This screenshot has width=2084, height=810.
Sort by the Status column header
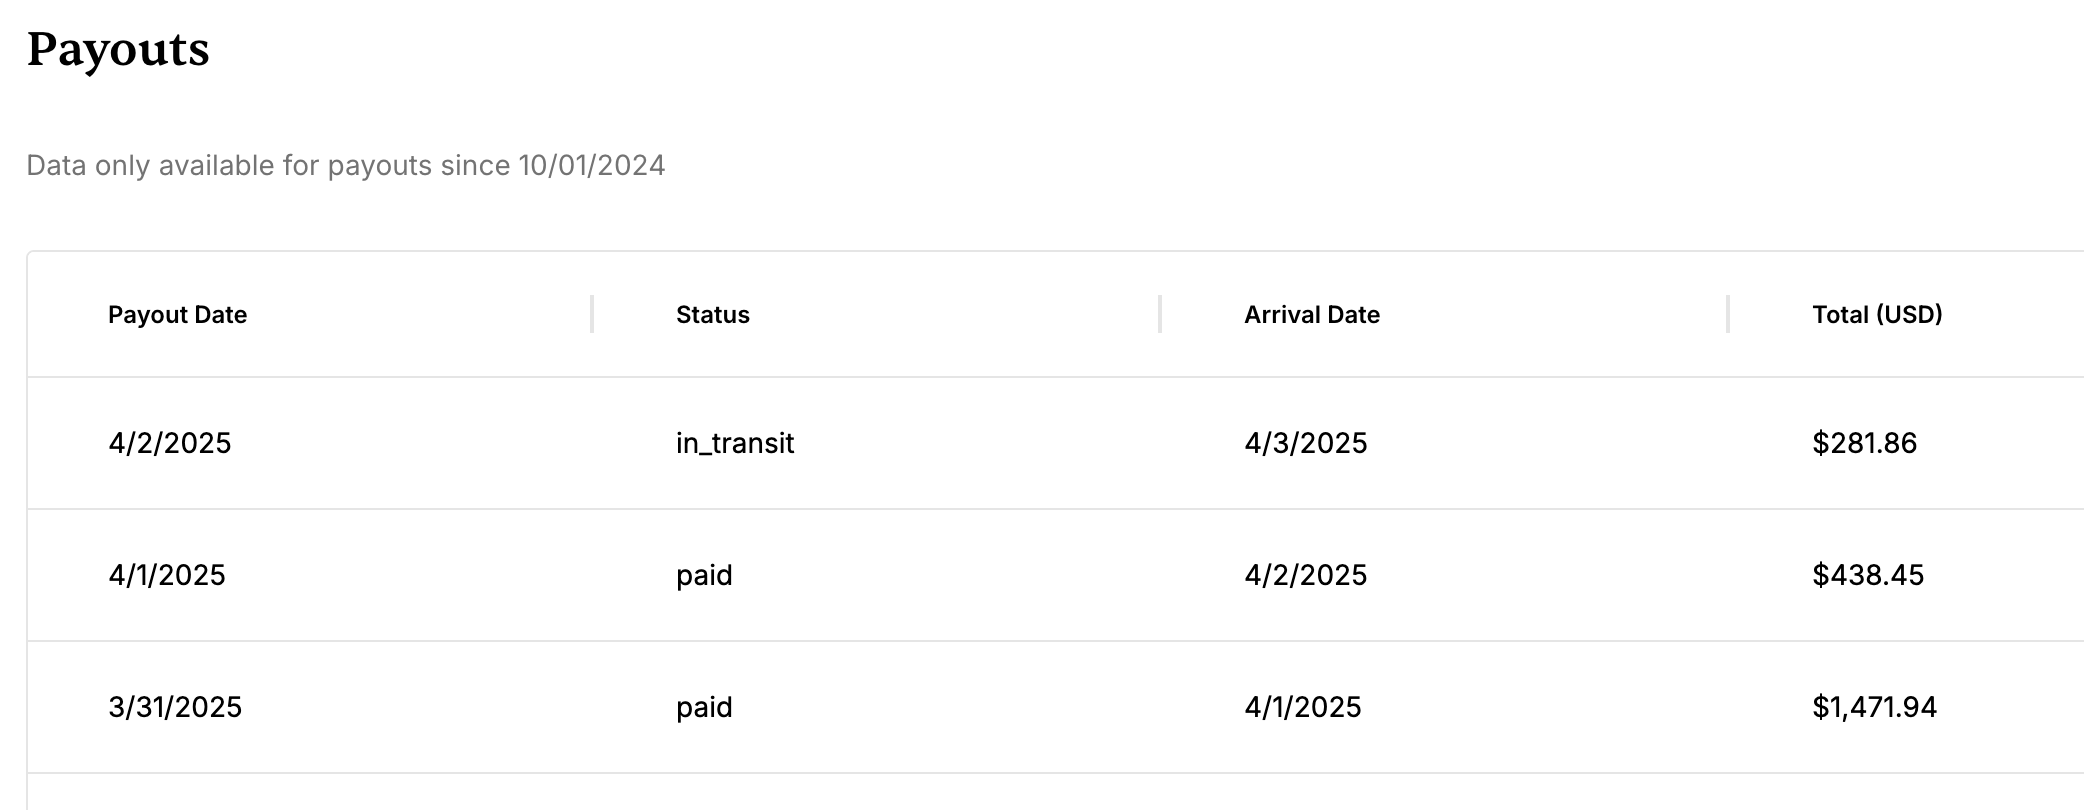[712, 314]
